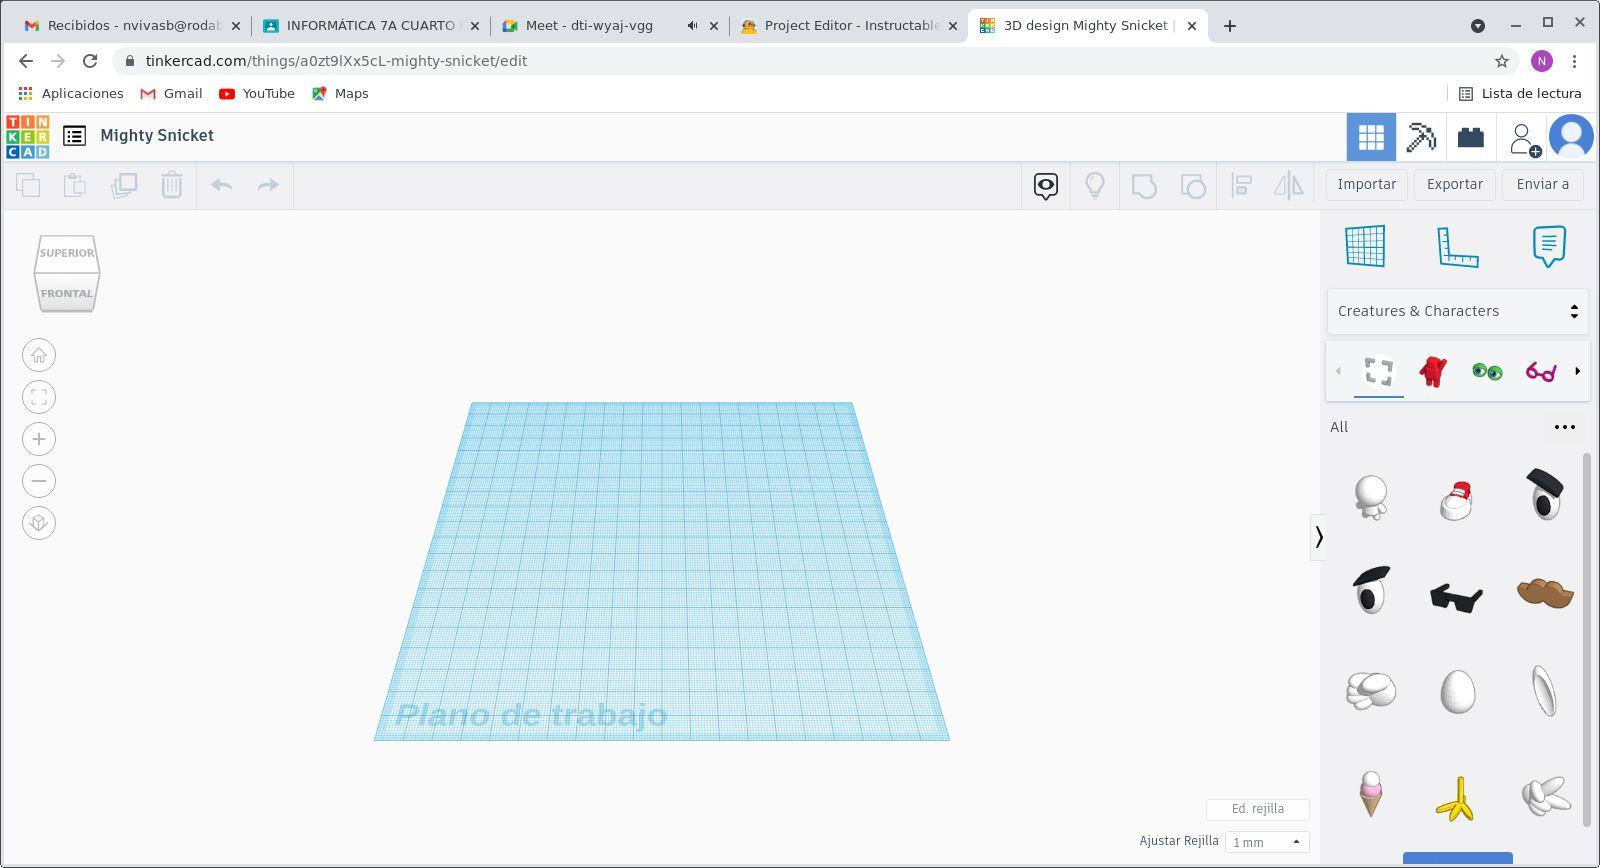1600x868 pixels.
Task: Pick the yellow bird foot shape
Action: tap(1457, 798)
